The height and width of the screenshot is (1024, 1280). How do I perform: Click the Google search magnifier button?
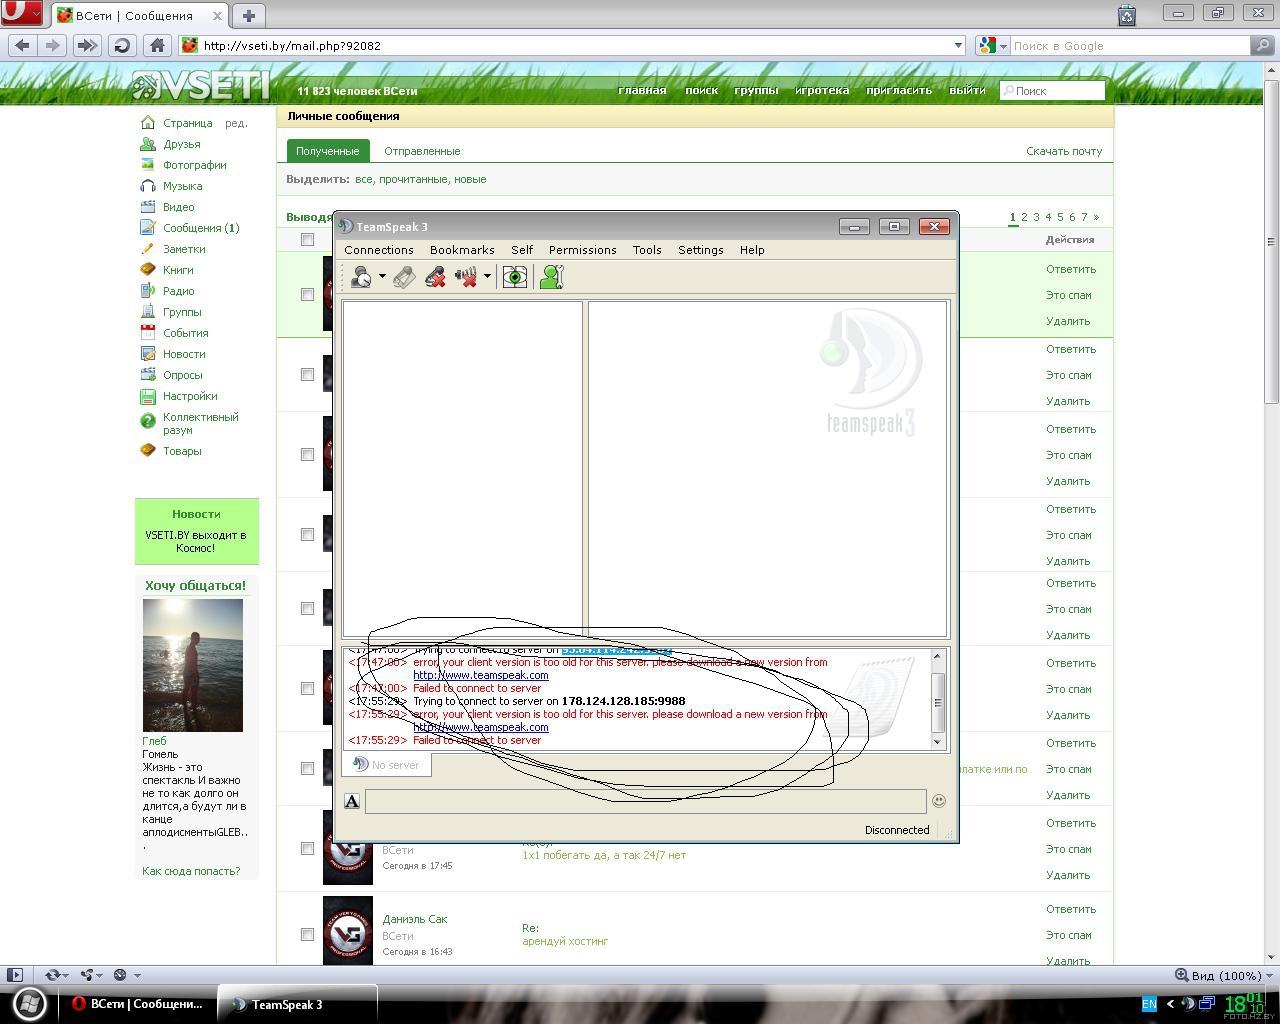point(1263,45)
